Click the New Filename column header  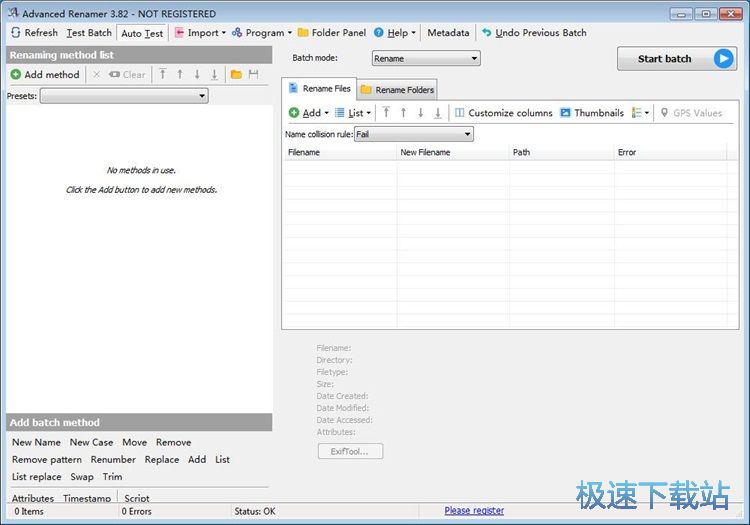point(425,153)
